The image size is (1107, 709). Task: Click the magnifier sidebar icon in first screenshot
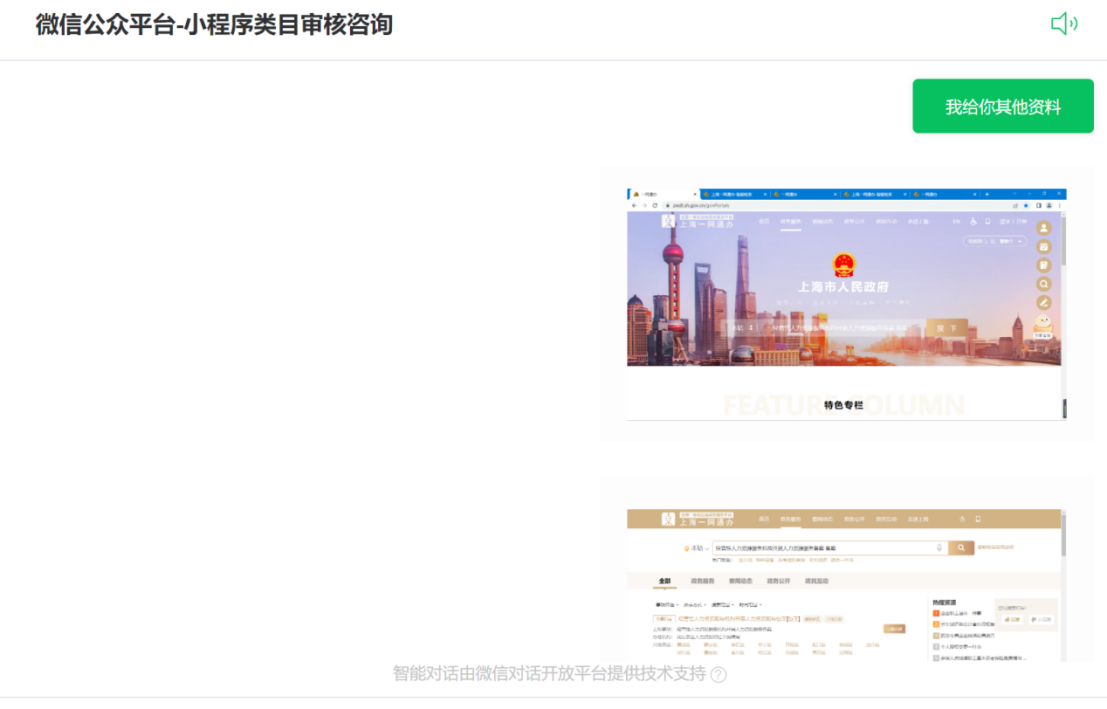[x=1043, y=284]
